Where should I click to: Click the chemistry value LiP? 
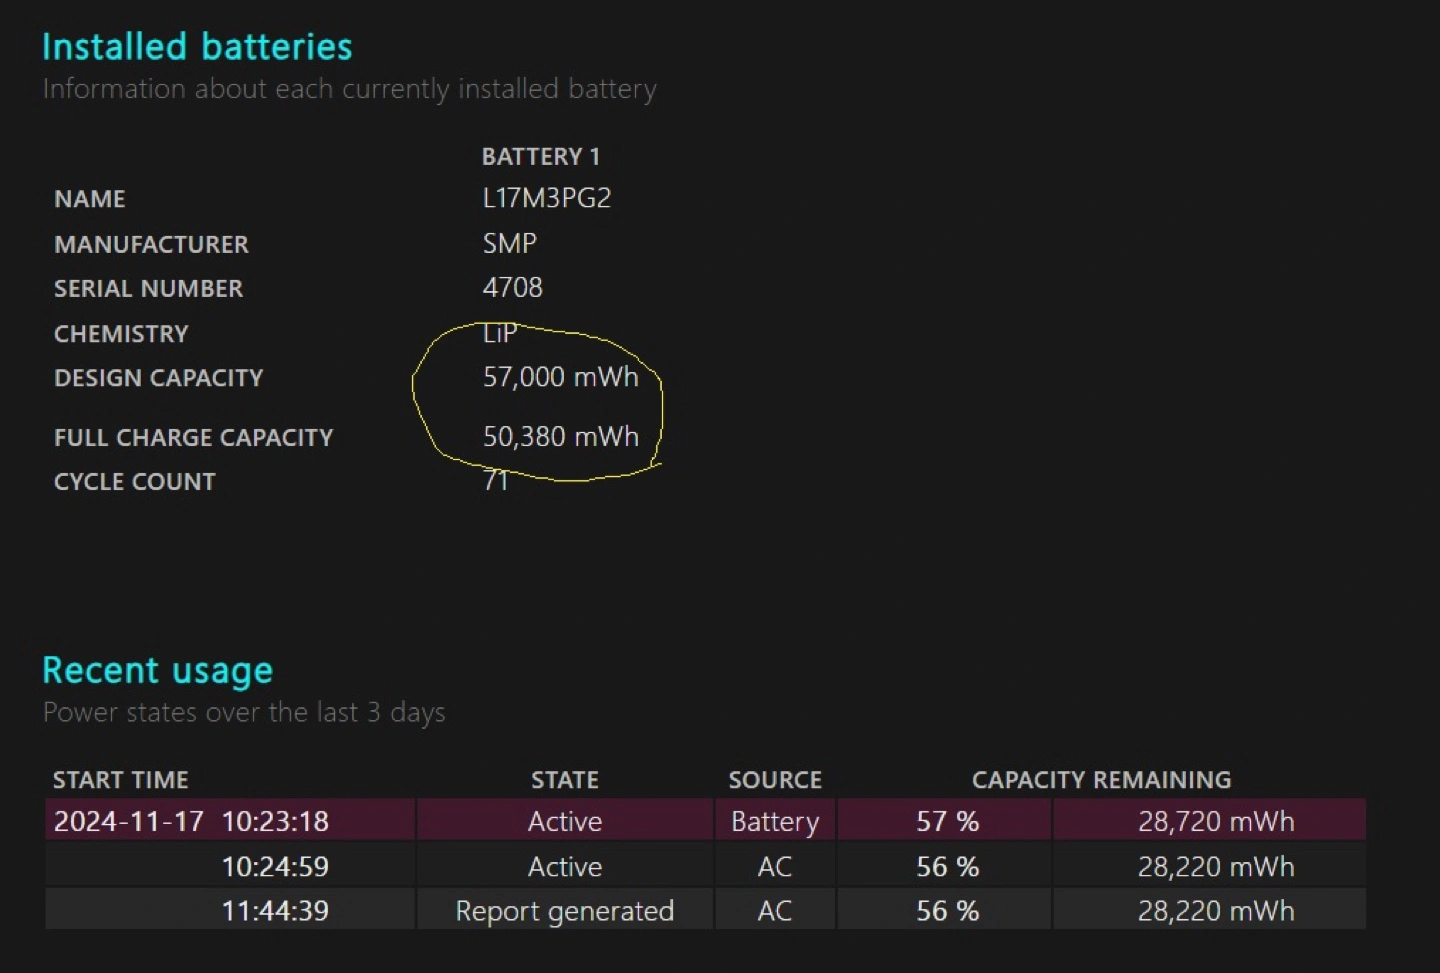[499, 333]
